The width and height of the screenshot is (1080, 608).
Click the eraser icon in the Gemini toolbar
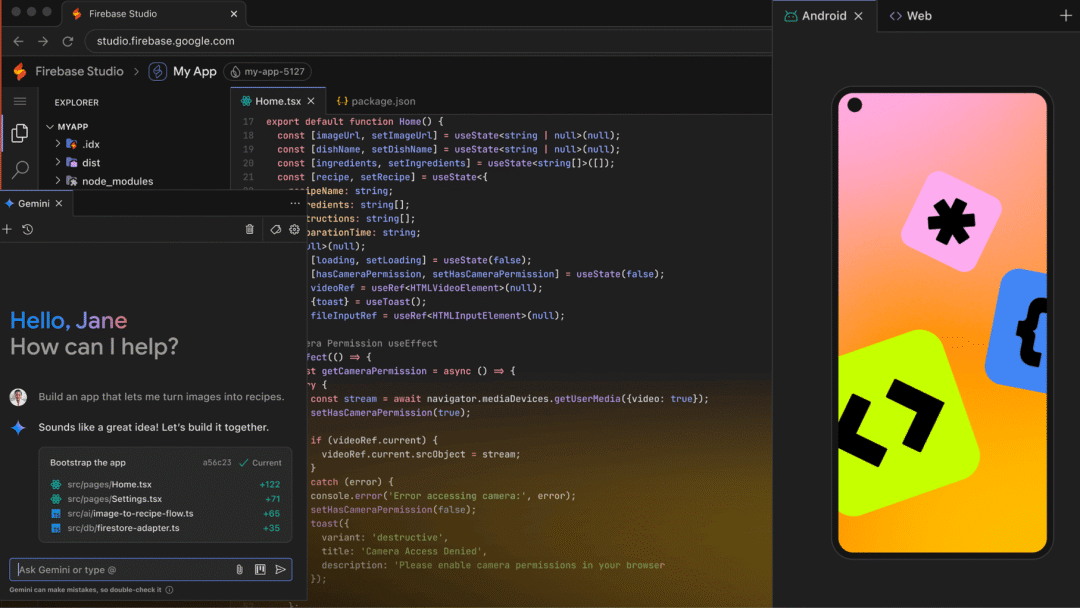(276, 229)
